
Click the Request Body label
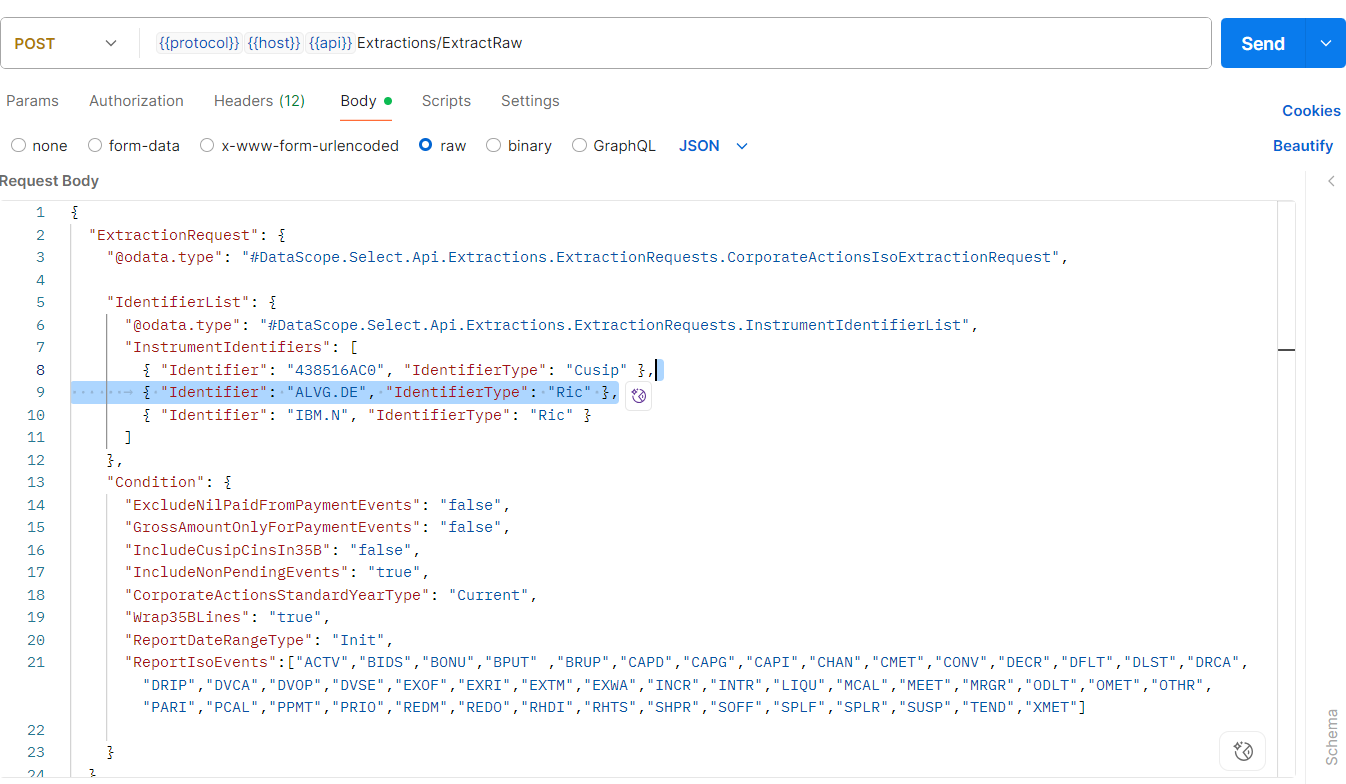[49, 181]
